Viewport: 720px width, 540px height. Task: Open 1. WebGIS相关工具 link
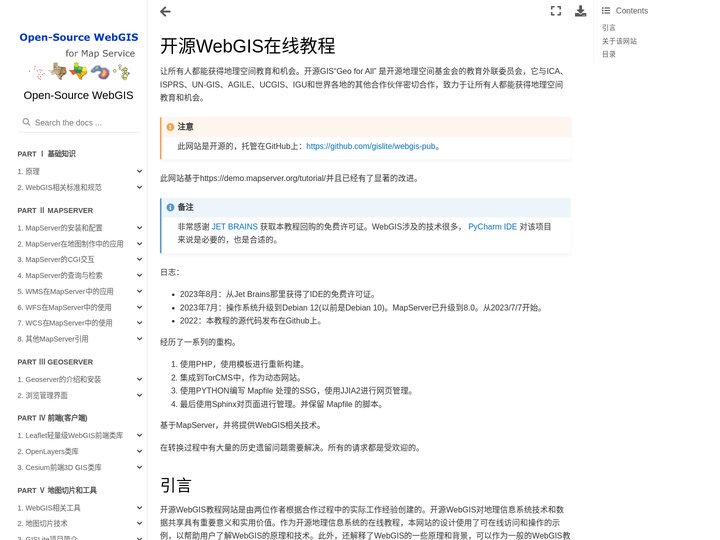(49, 508)
